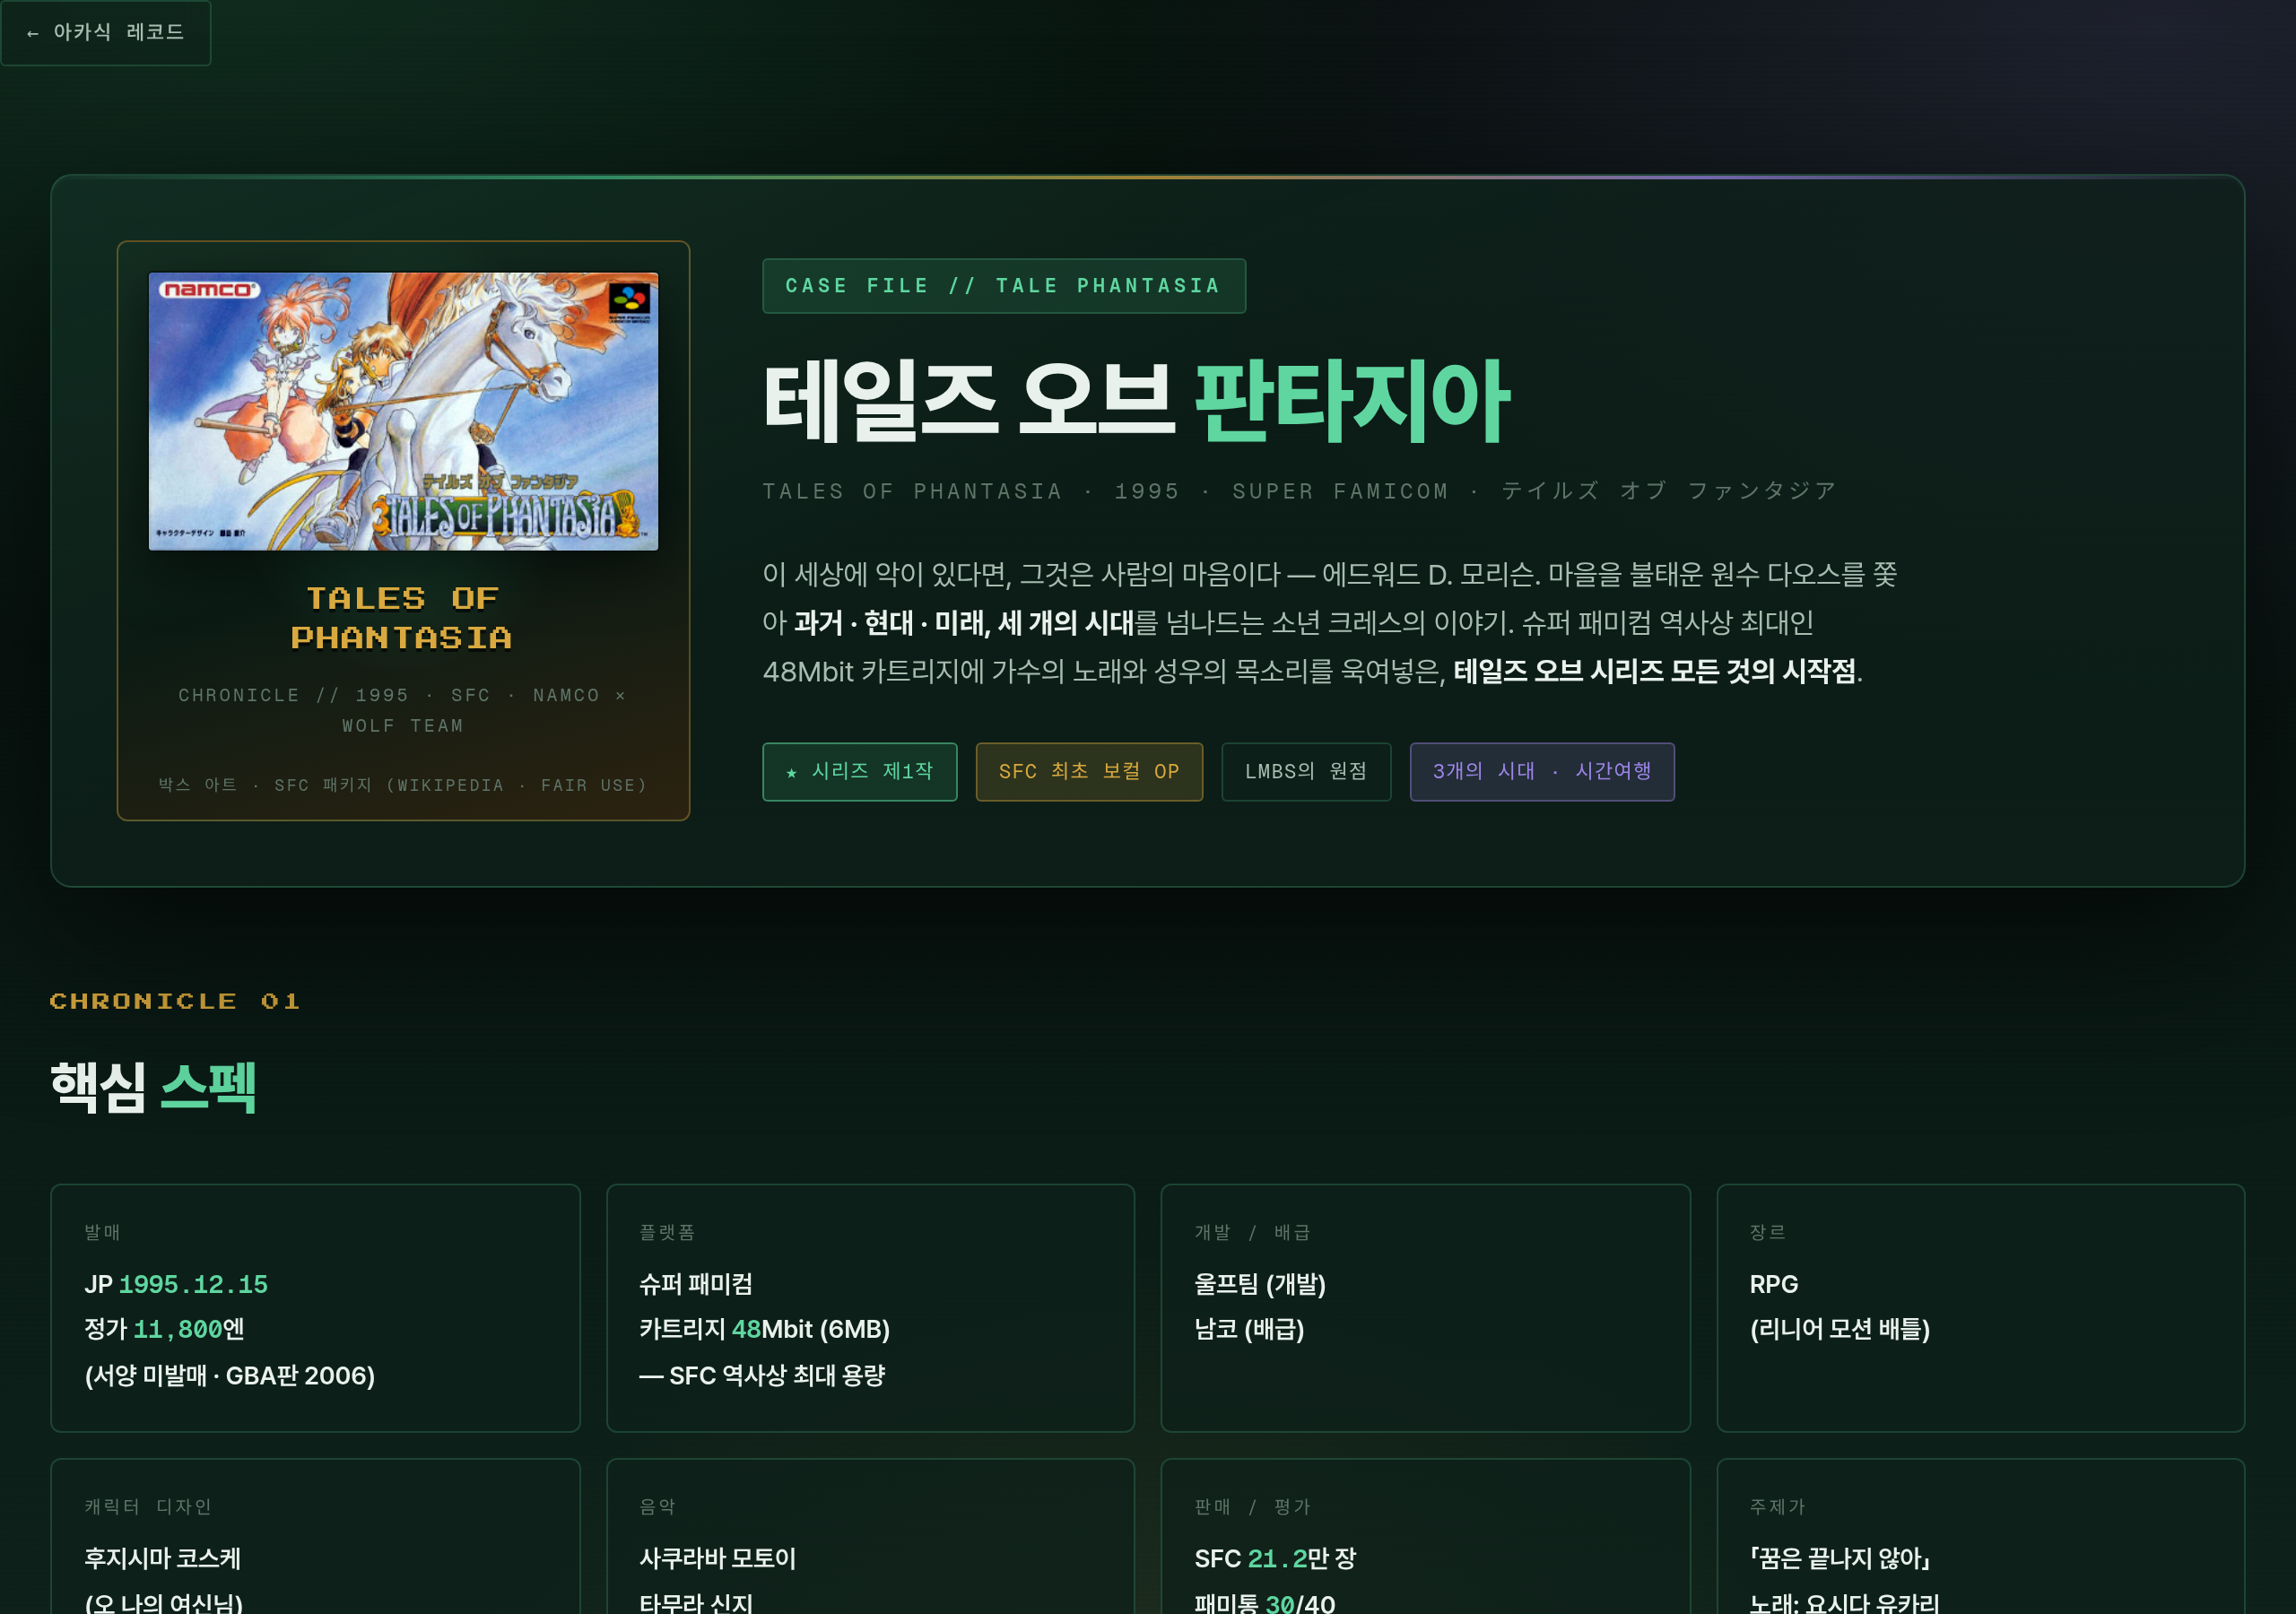Viewport: 2296px width, 1614px height.
Task: Click the pixel TALES OF PHANTASIA caption
Action: (x=402, y=618)
